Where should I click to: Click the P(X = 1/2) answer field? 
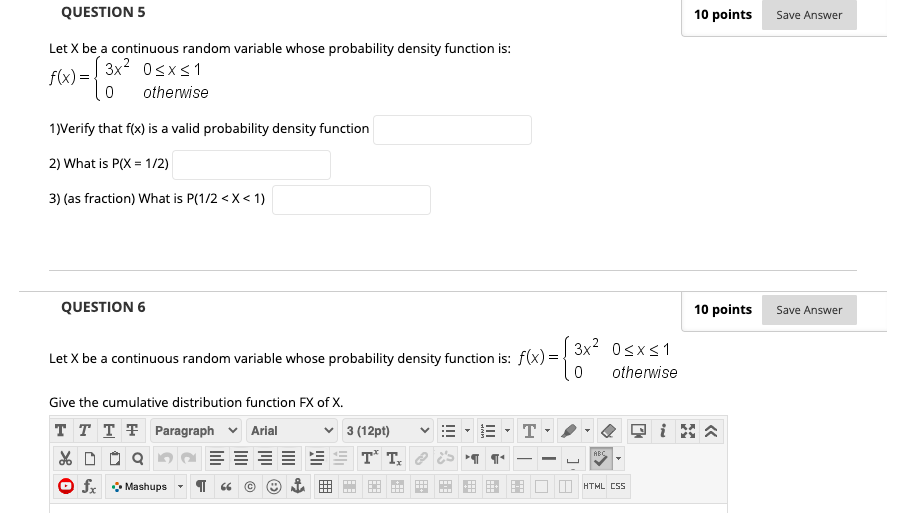251,165
